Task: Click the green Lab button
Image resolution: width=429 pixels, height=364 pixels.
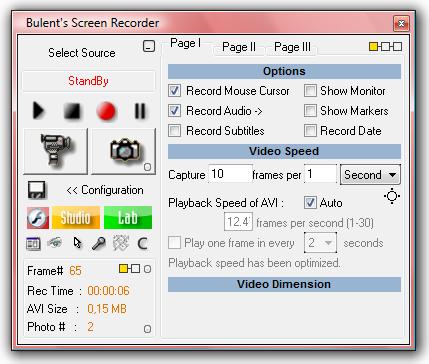Action: coord(128,218)
